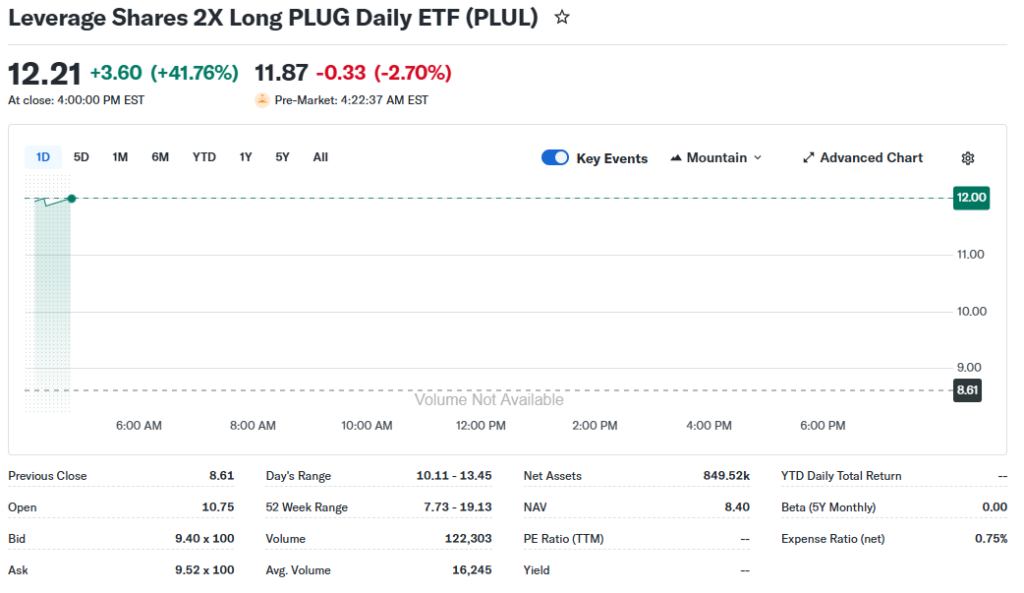Screen dimensions: 1024x593
Task: Toggle the Key Events switch
Action: (555, 158)
